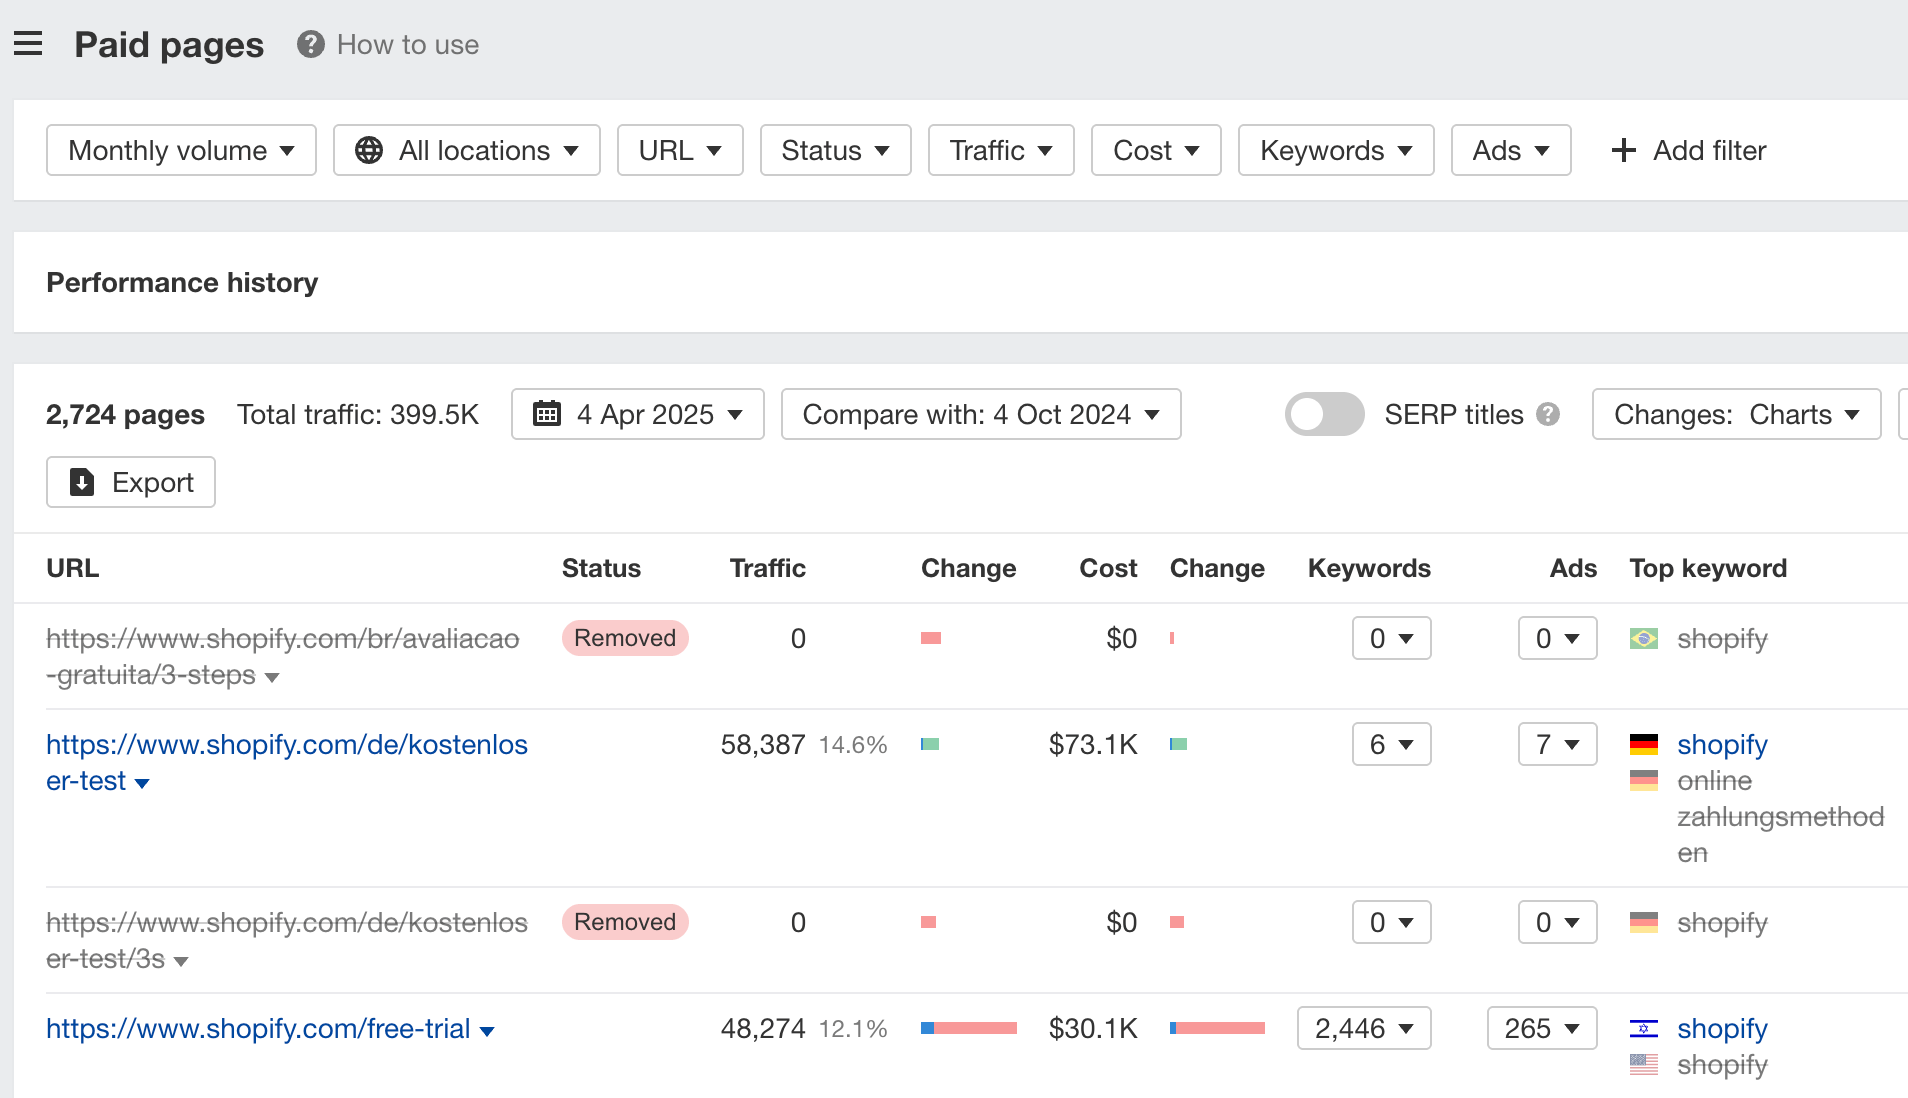
Task: Open the Cost filter menu
Action: [1155, 150]
